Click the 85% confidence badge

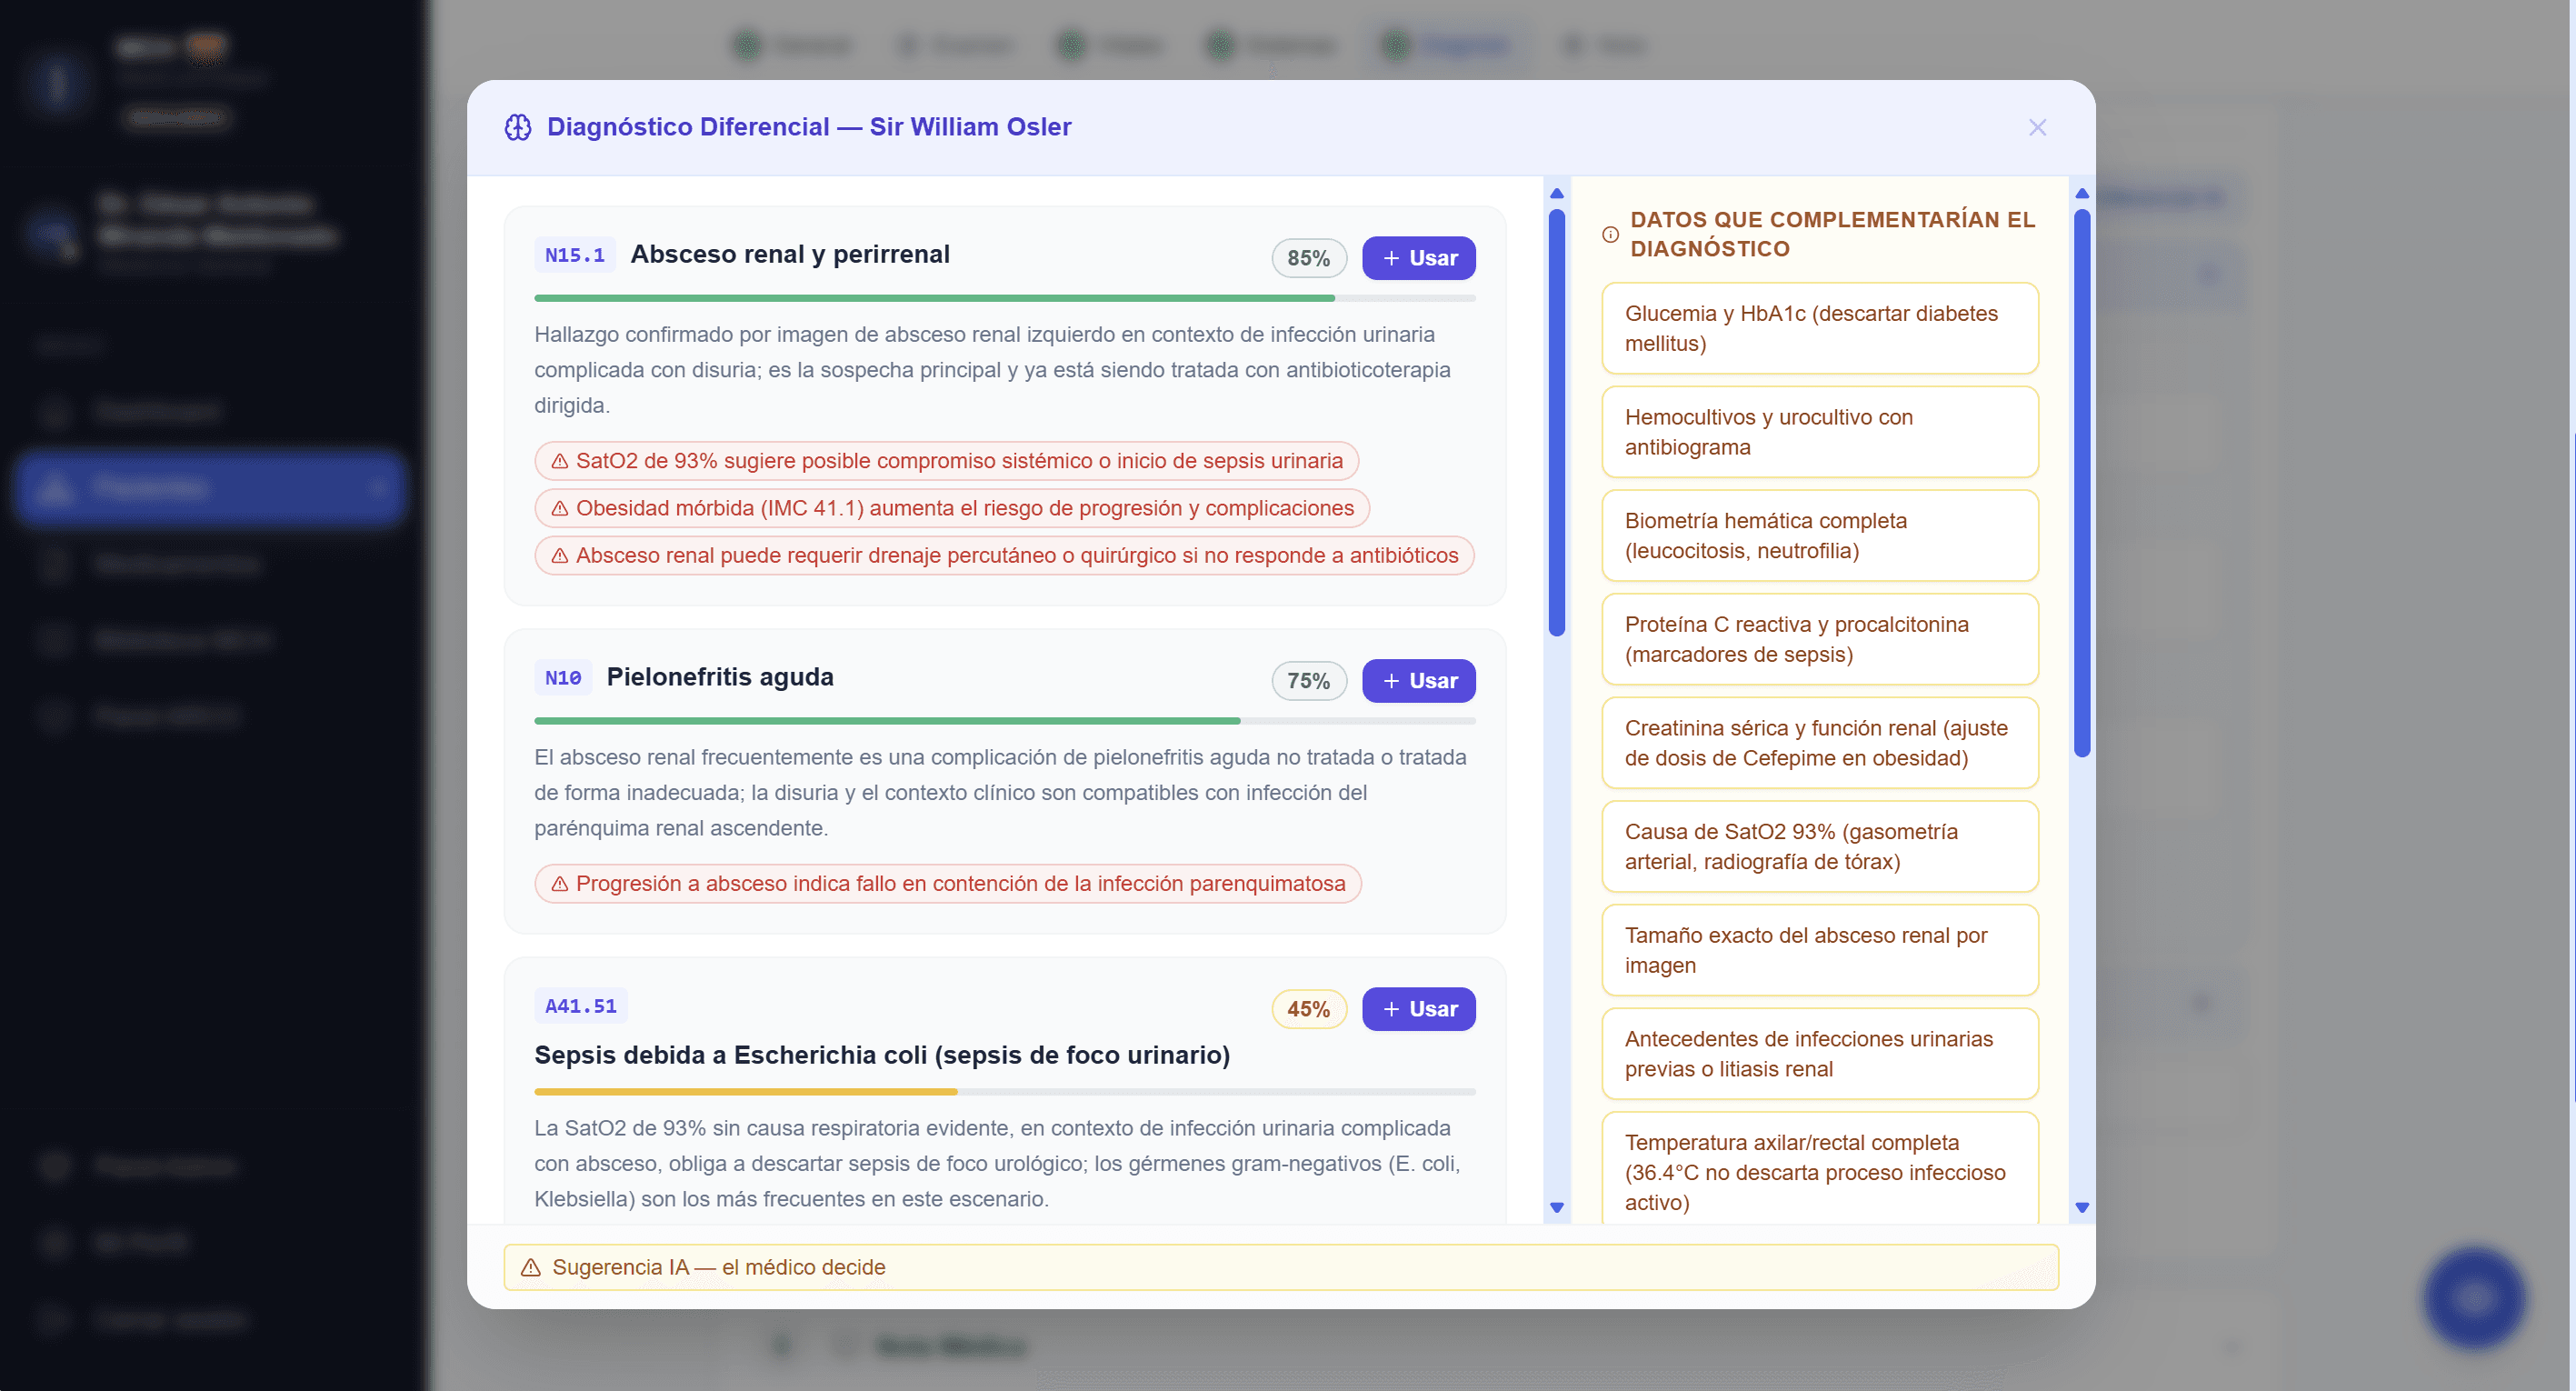tap(1309, 258)
